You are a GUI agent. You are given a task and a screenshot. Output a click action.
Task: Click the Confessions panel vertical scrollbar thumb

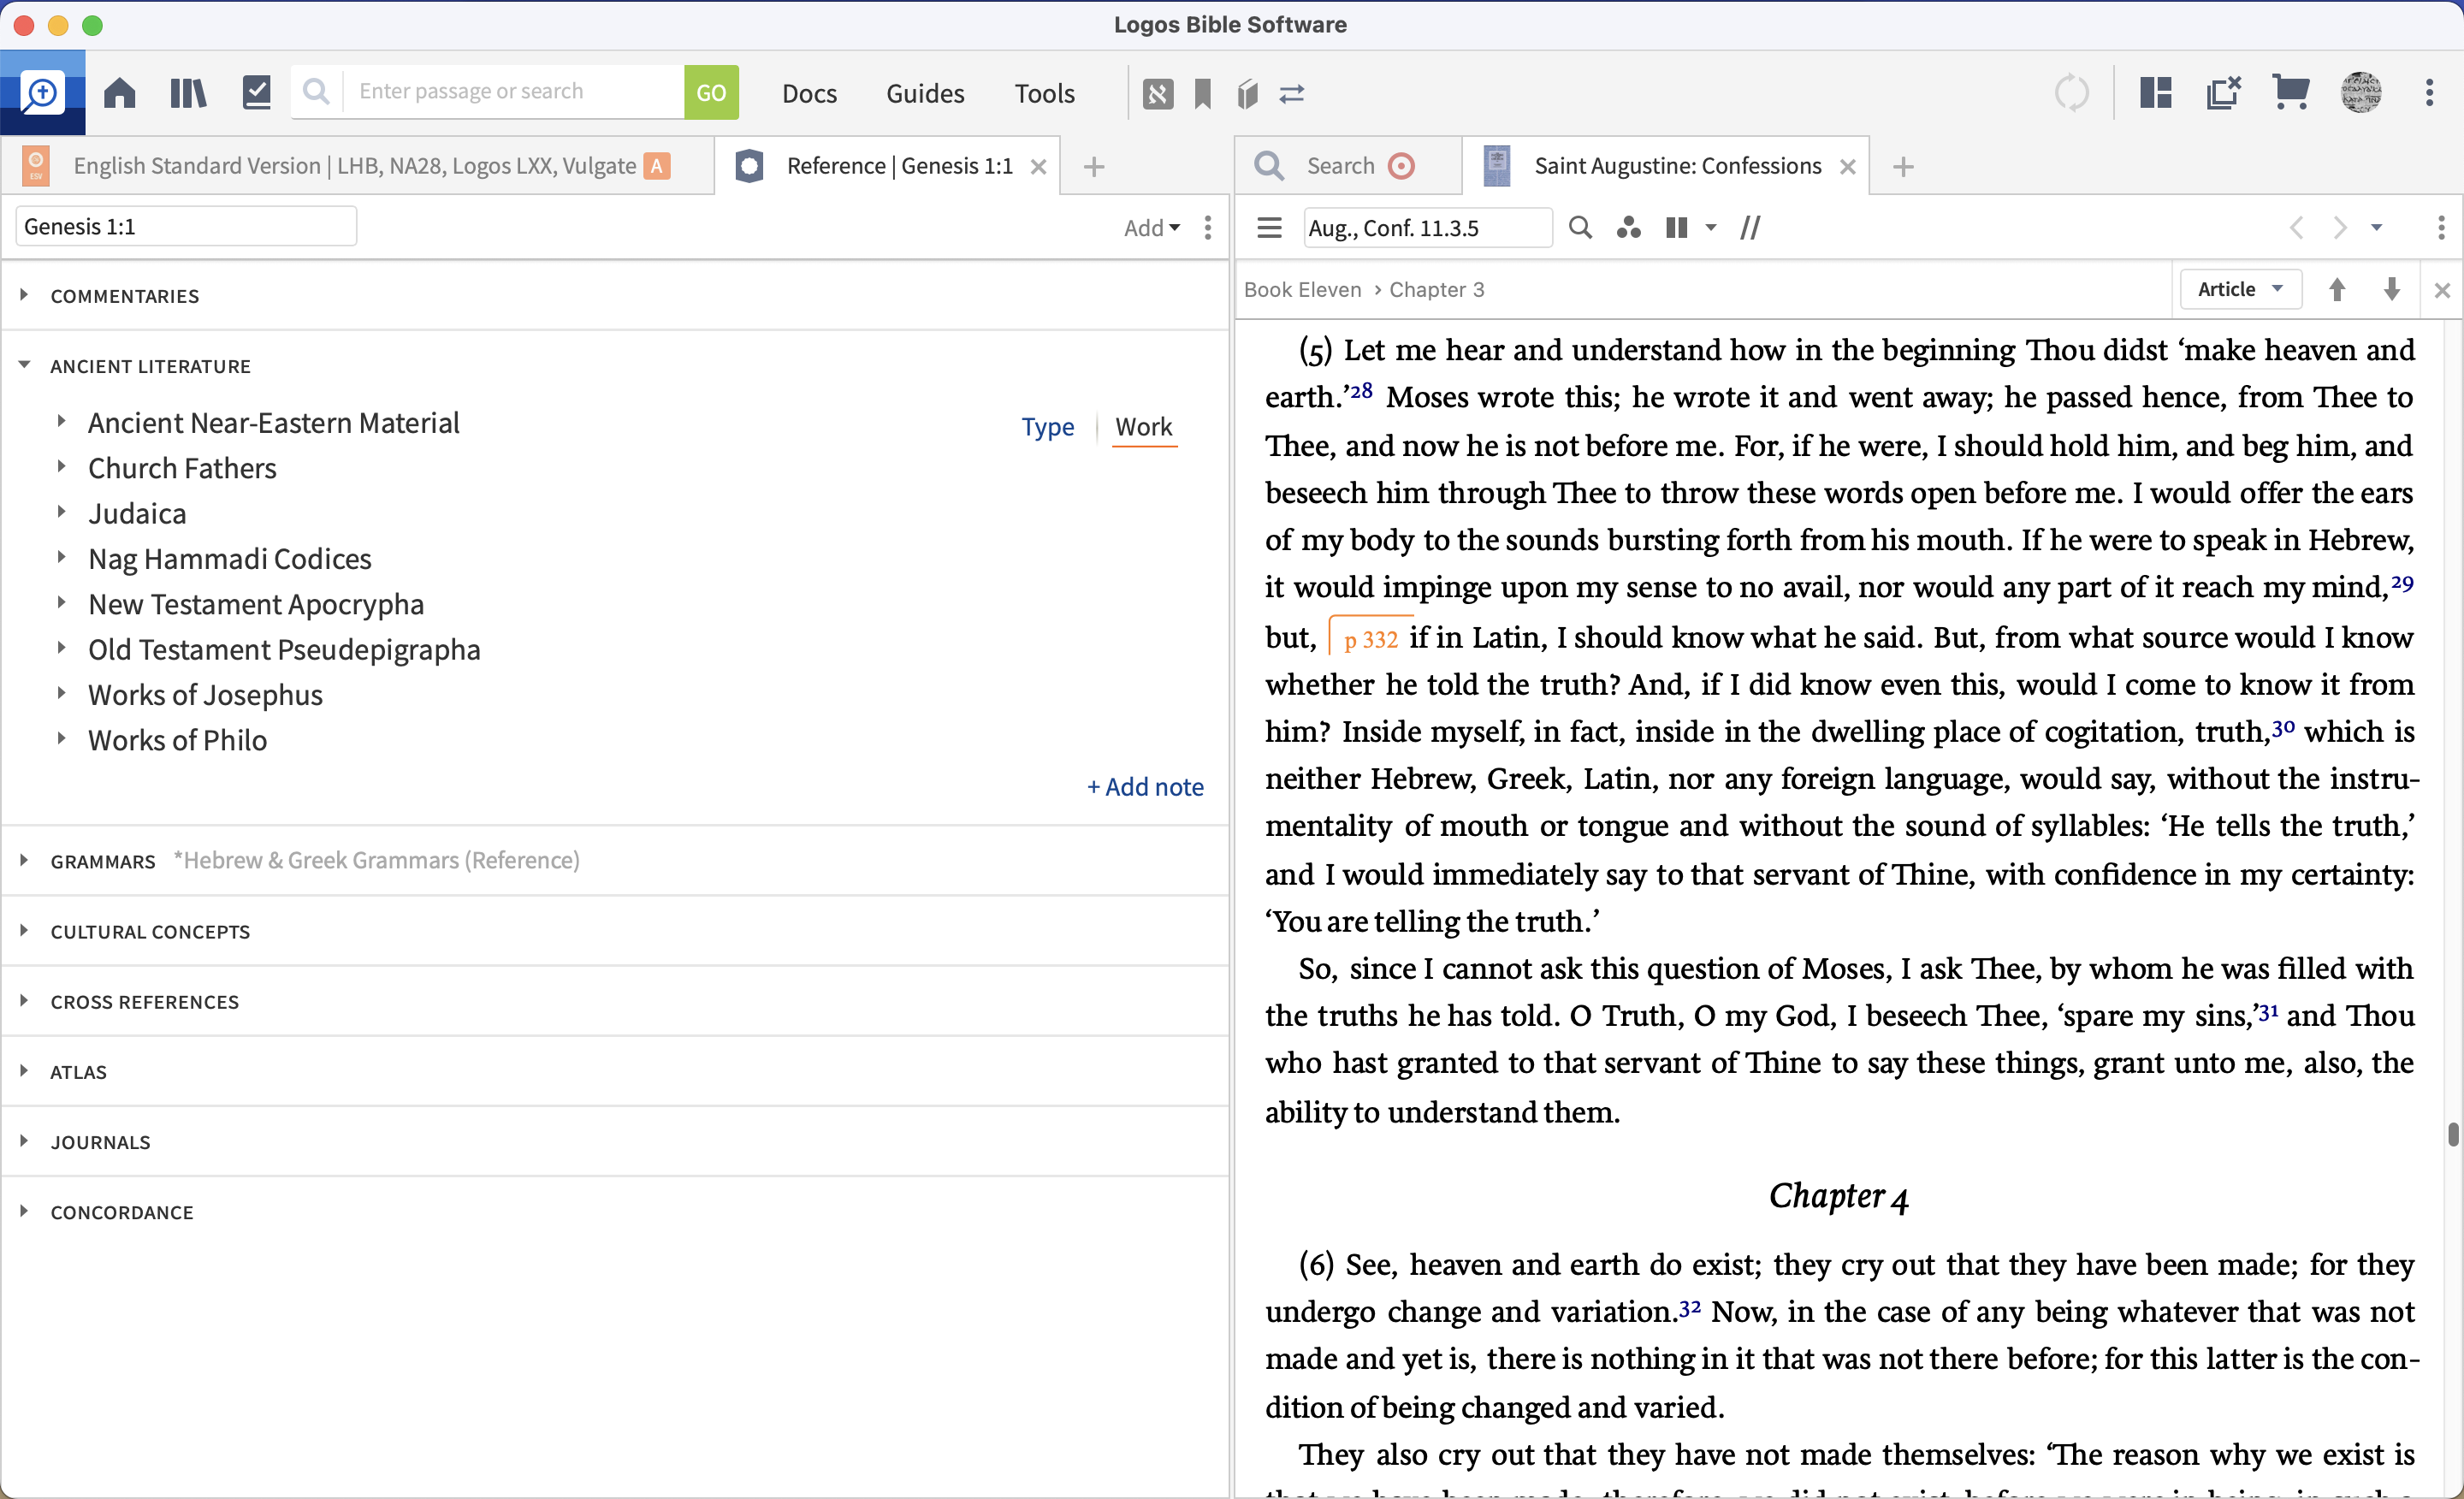point(2452,1134)
